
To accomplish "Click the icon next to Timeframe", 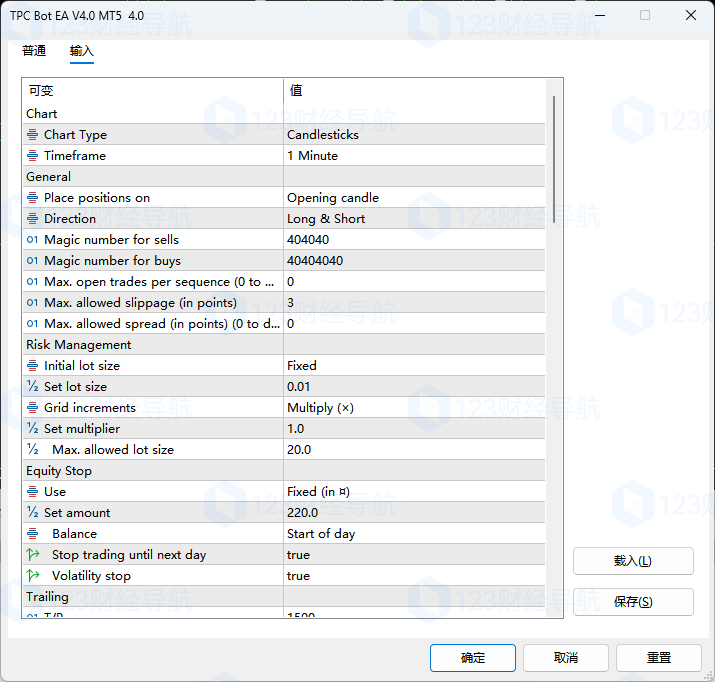I will (x=33, y=156).
